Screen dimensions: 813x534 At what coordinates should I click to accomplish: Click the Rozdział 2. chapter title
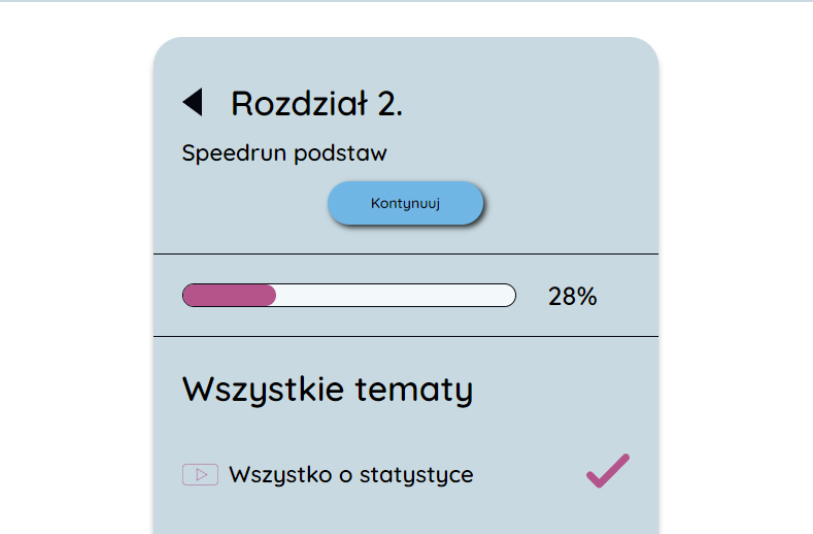tap(317, 103)
